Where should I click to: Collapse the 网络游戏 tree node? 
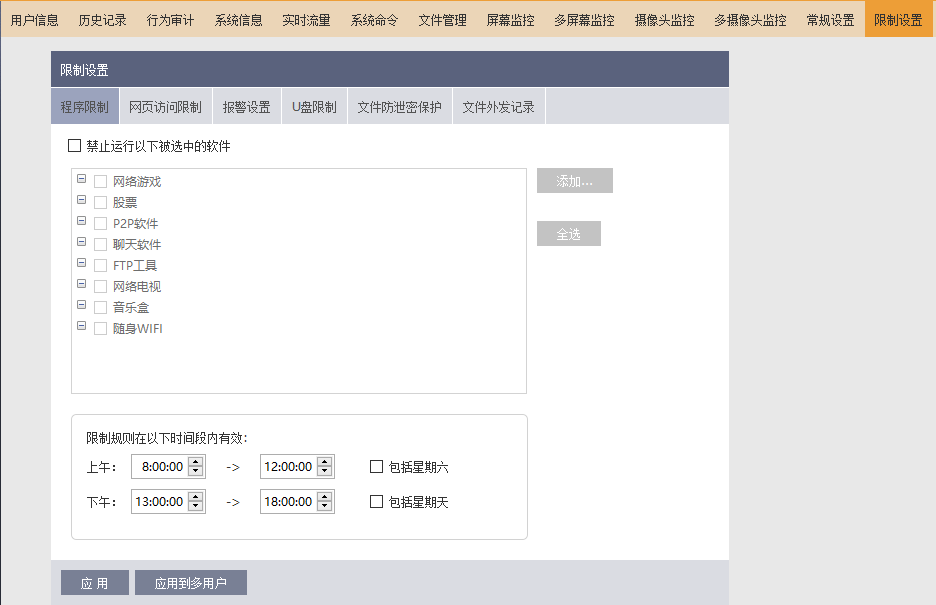[x=81, y=180]
